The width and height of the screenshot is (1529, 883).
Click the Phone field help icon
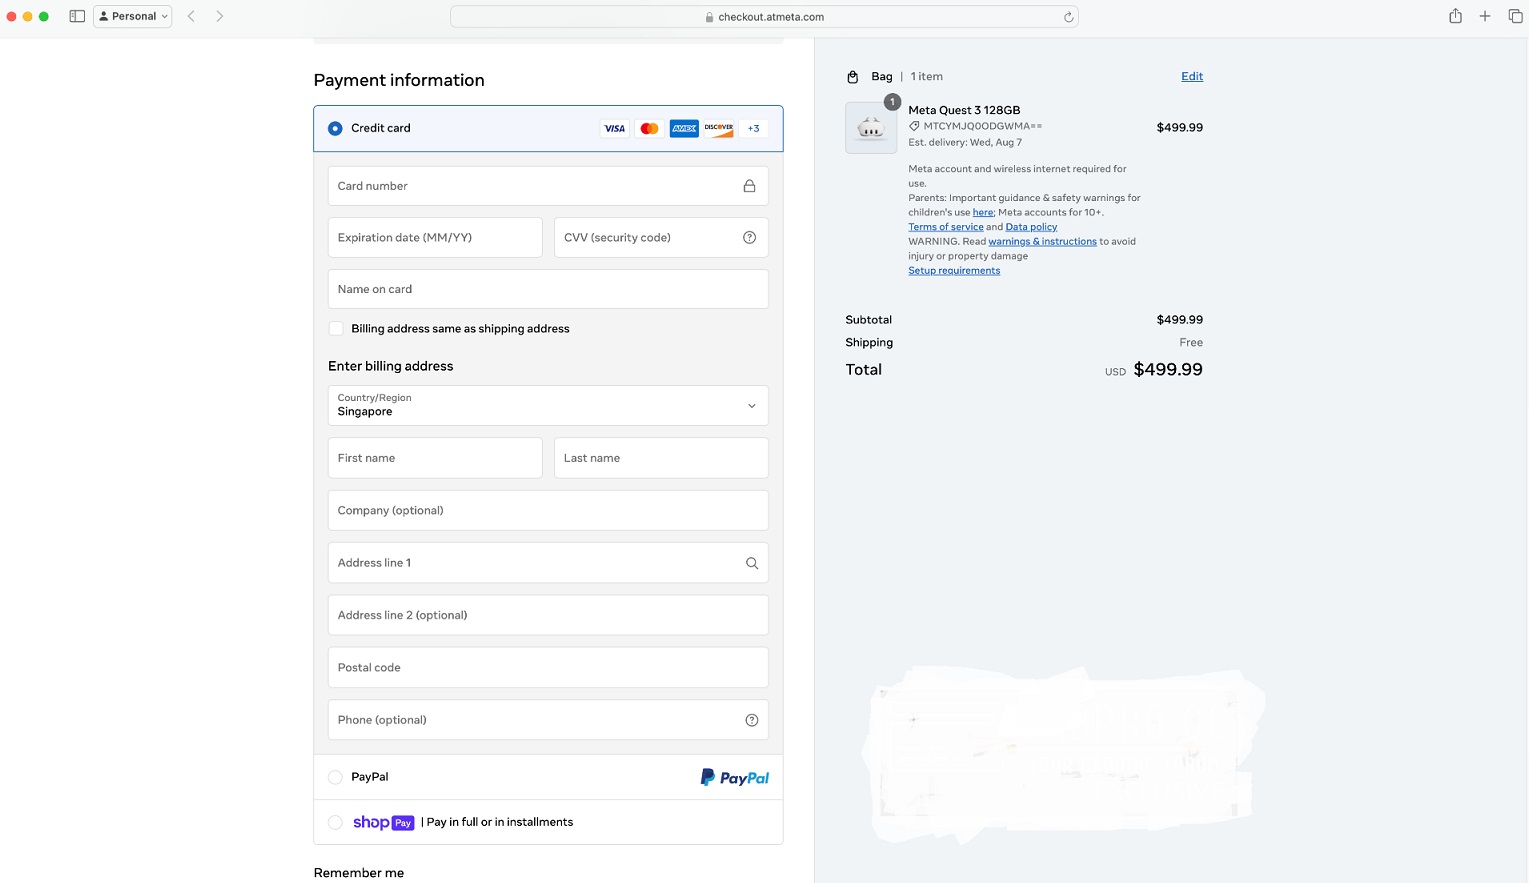(751, 720)
